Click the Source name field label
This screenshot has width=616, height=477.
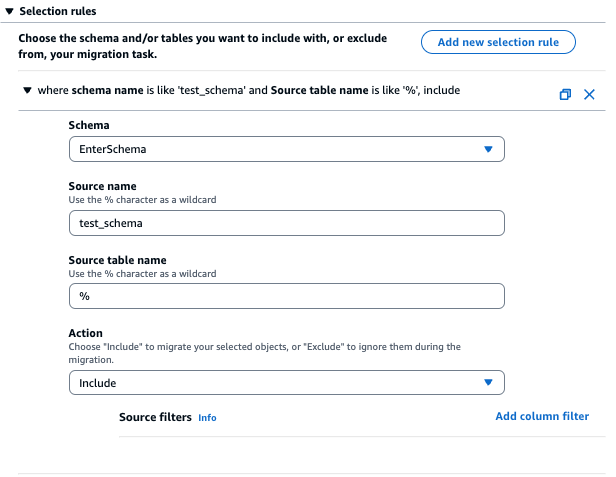[x=102, y=186]
